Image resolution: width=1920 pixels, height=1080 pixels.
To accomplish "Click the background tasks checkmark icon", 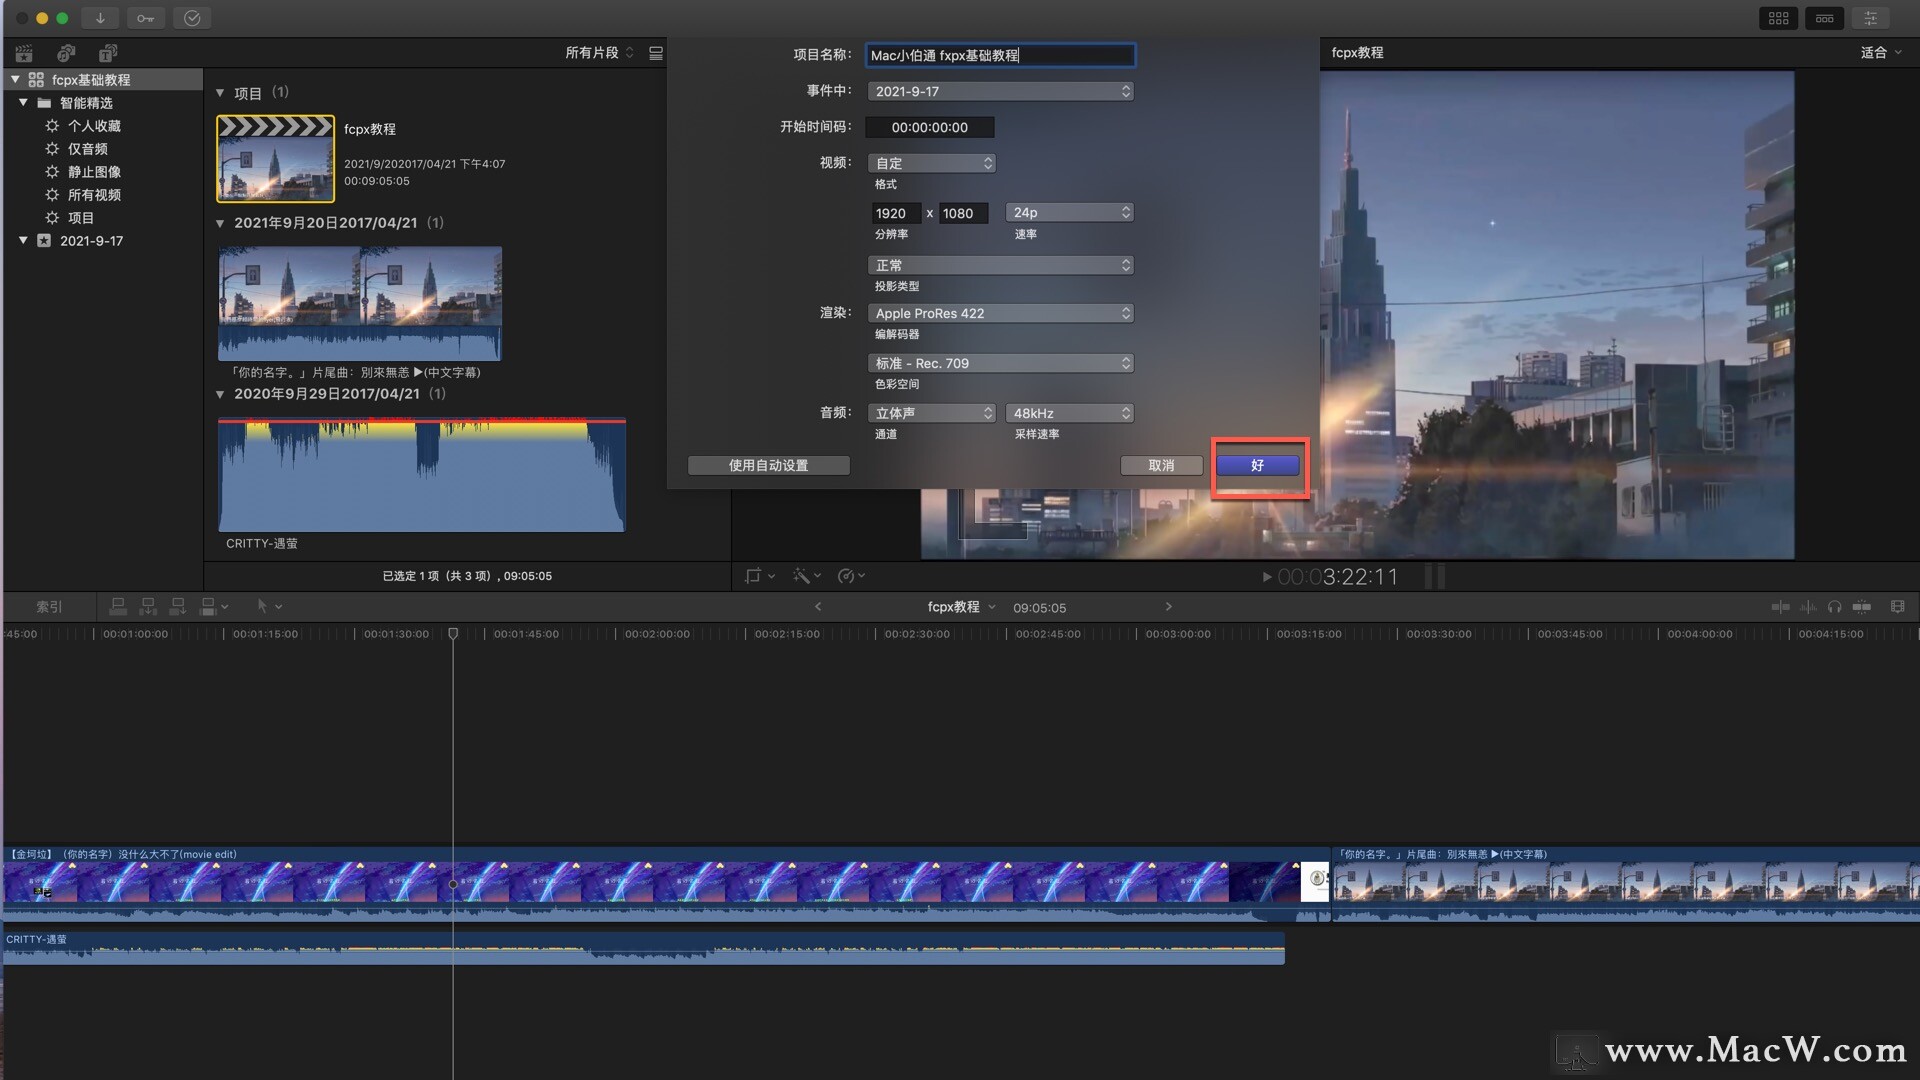I will tap(192, 18).
